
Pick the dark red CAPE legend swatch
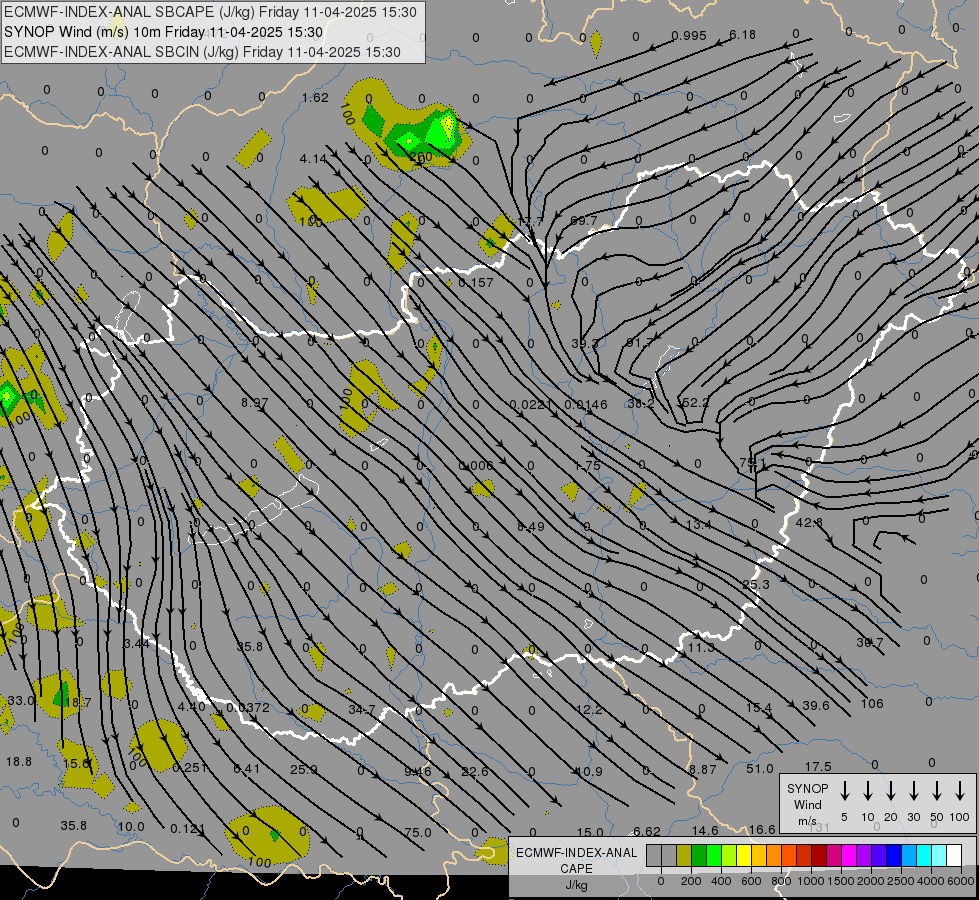point(819,856)
